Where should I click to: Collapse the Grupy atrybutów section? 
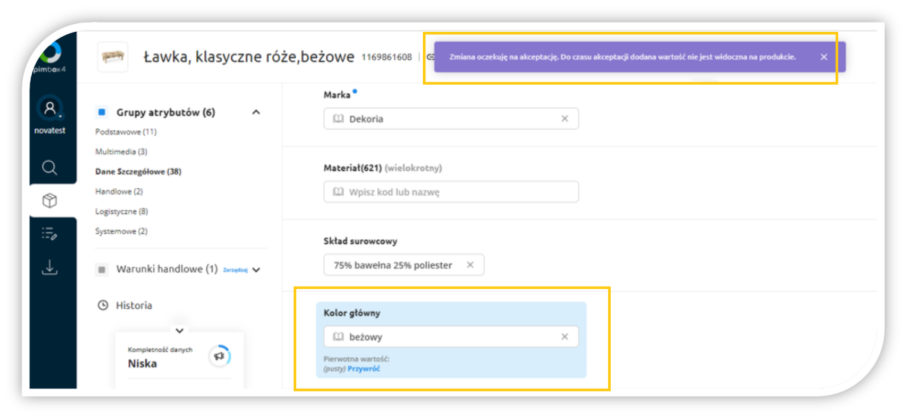256,113
